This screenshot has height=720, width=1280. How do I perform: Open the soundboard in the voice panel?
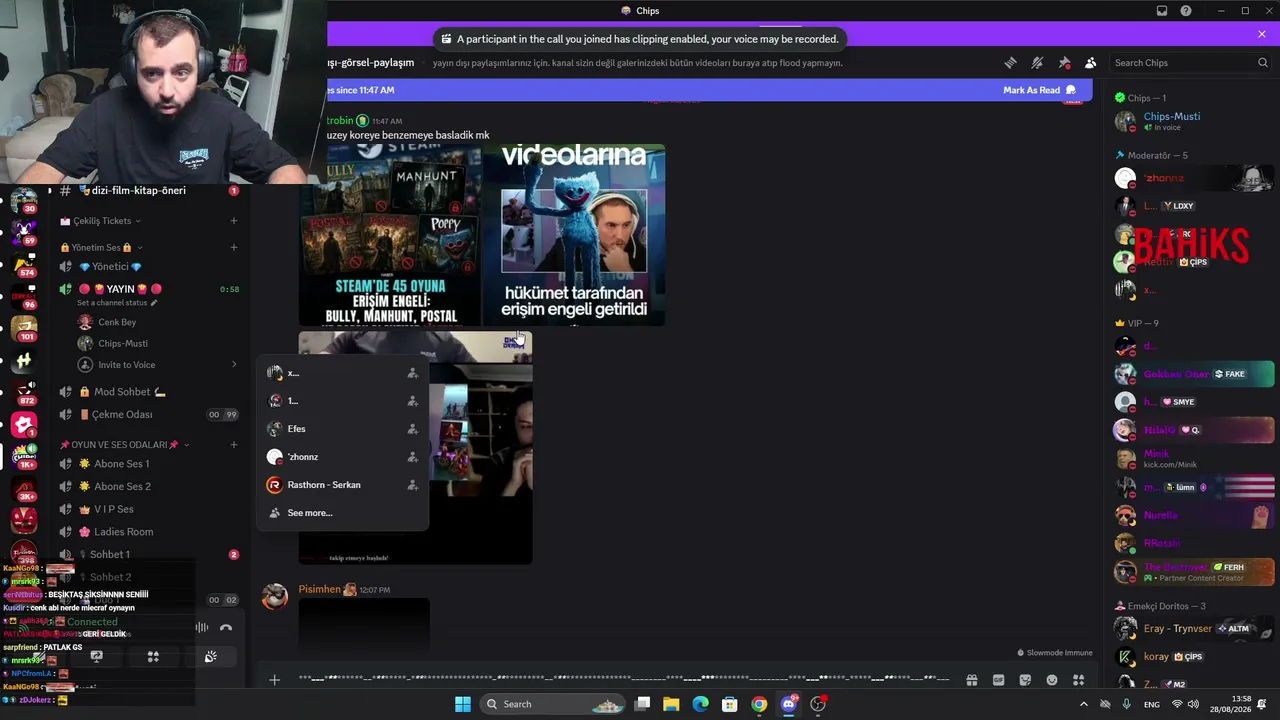click(210, 657)
